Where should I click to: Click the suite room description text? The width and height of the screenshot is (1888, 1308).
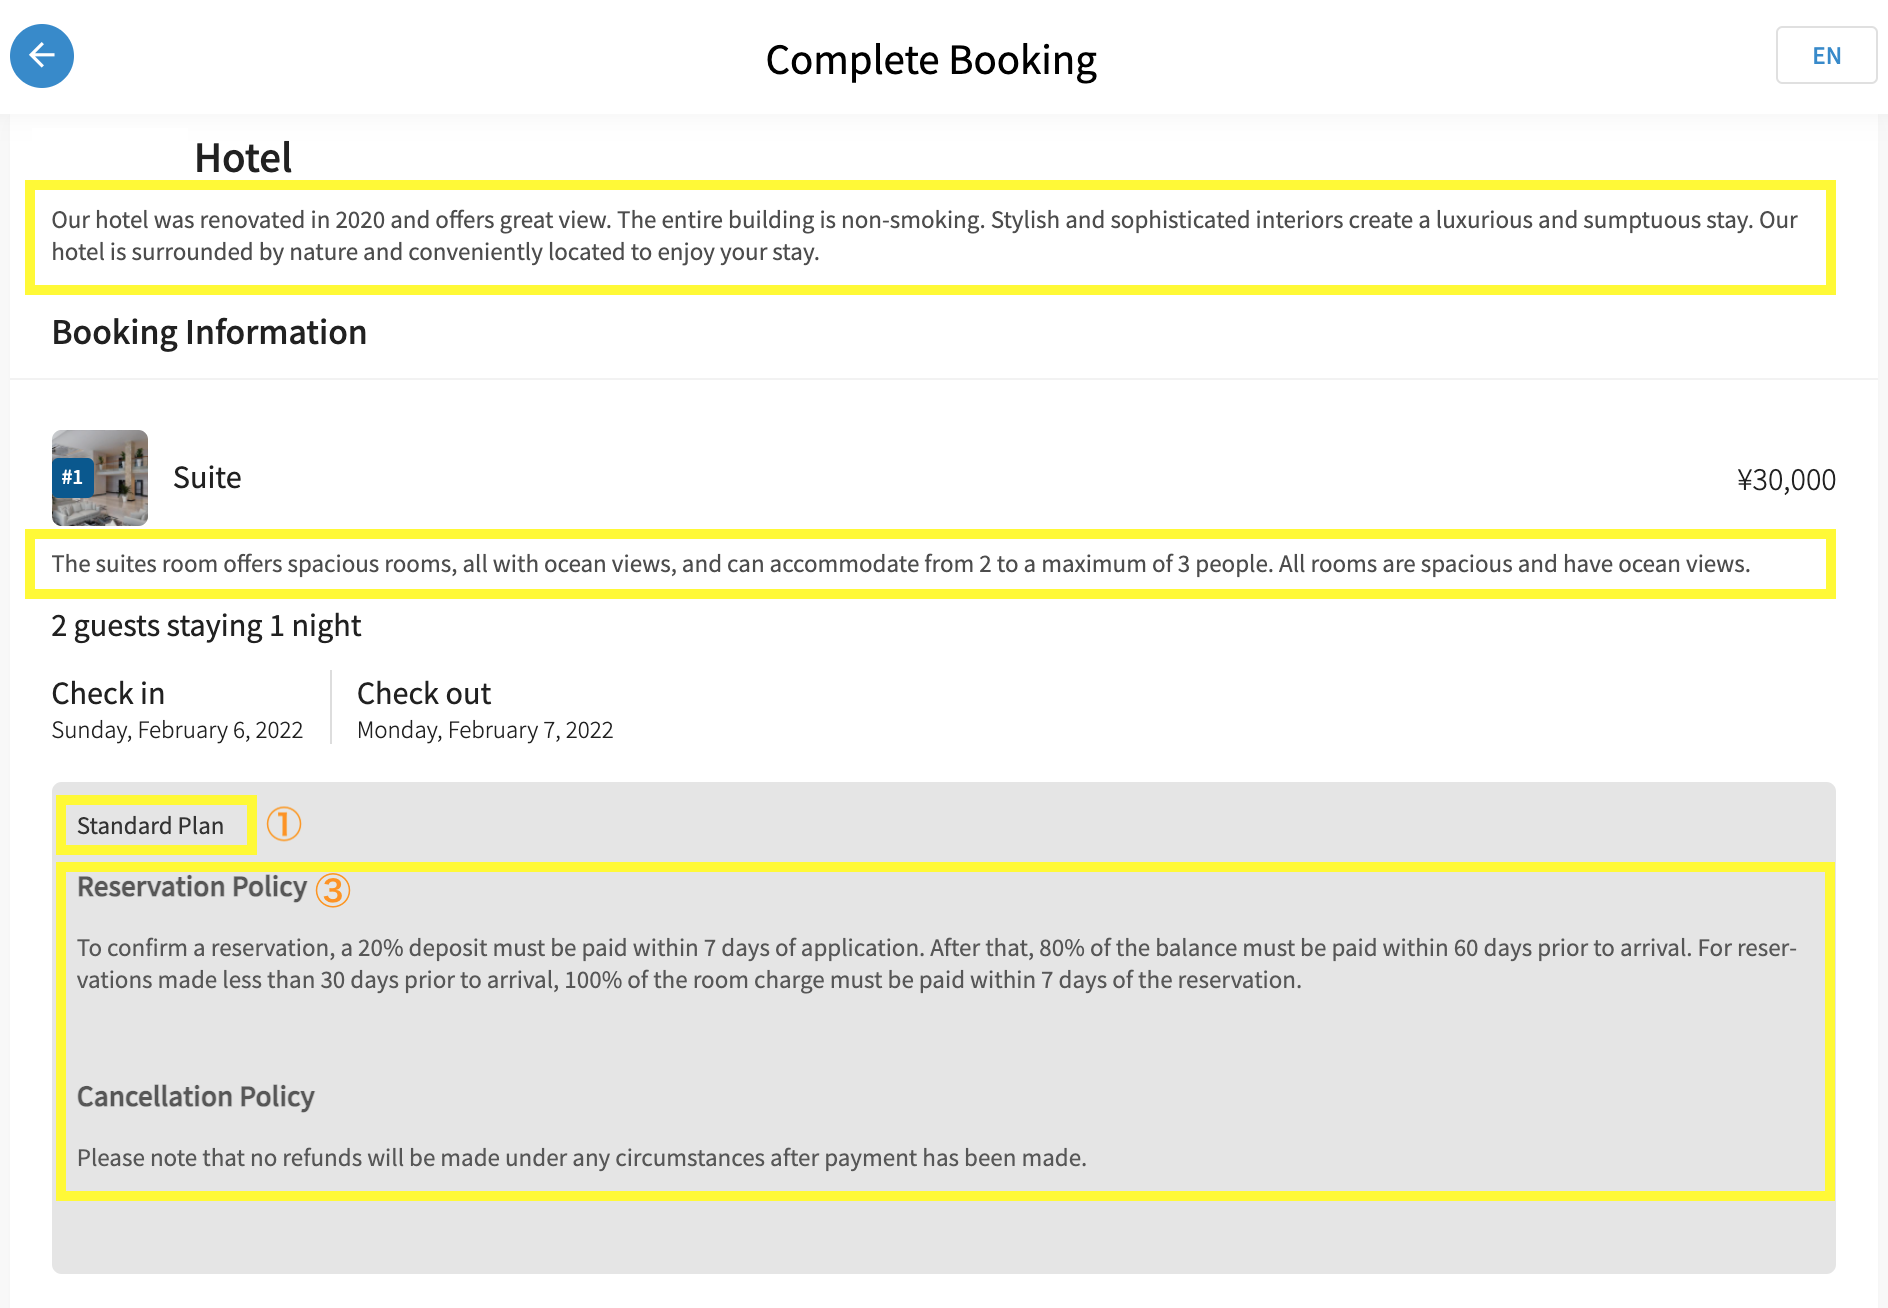pos(900,564)
